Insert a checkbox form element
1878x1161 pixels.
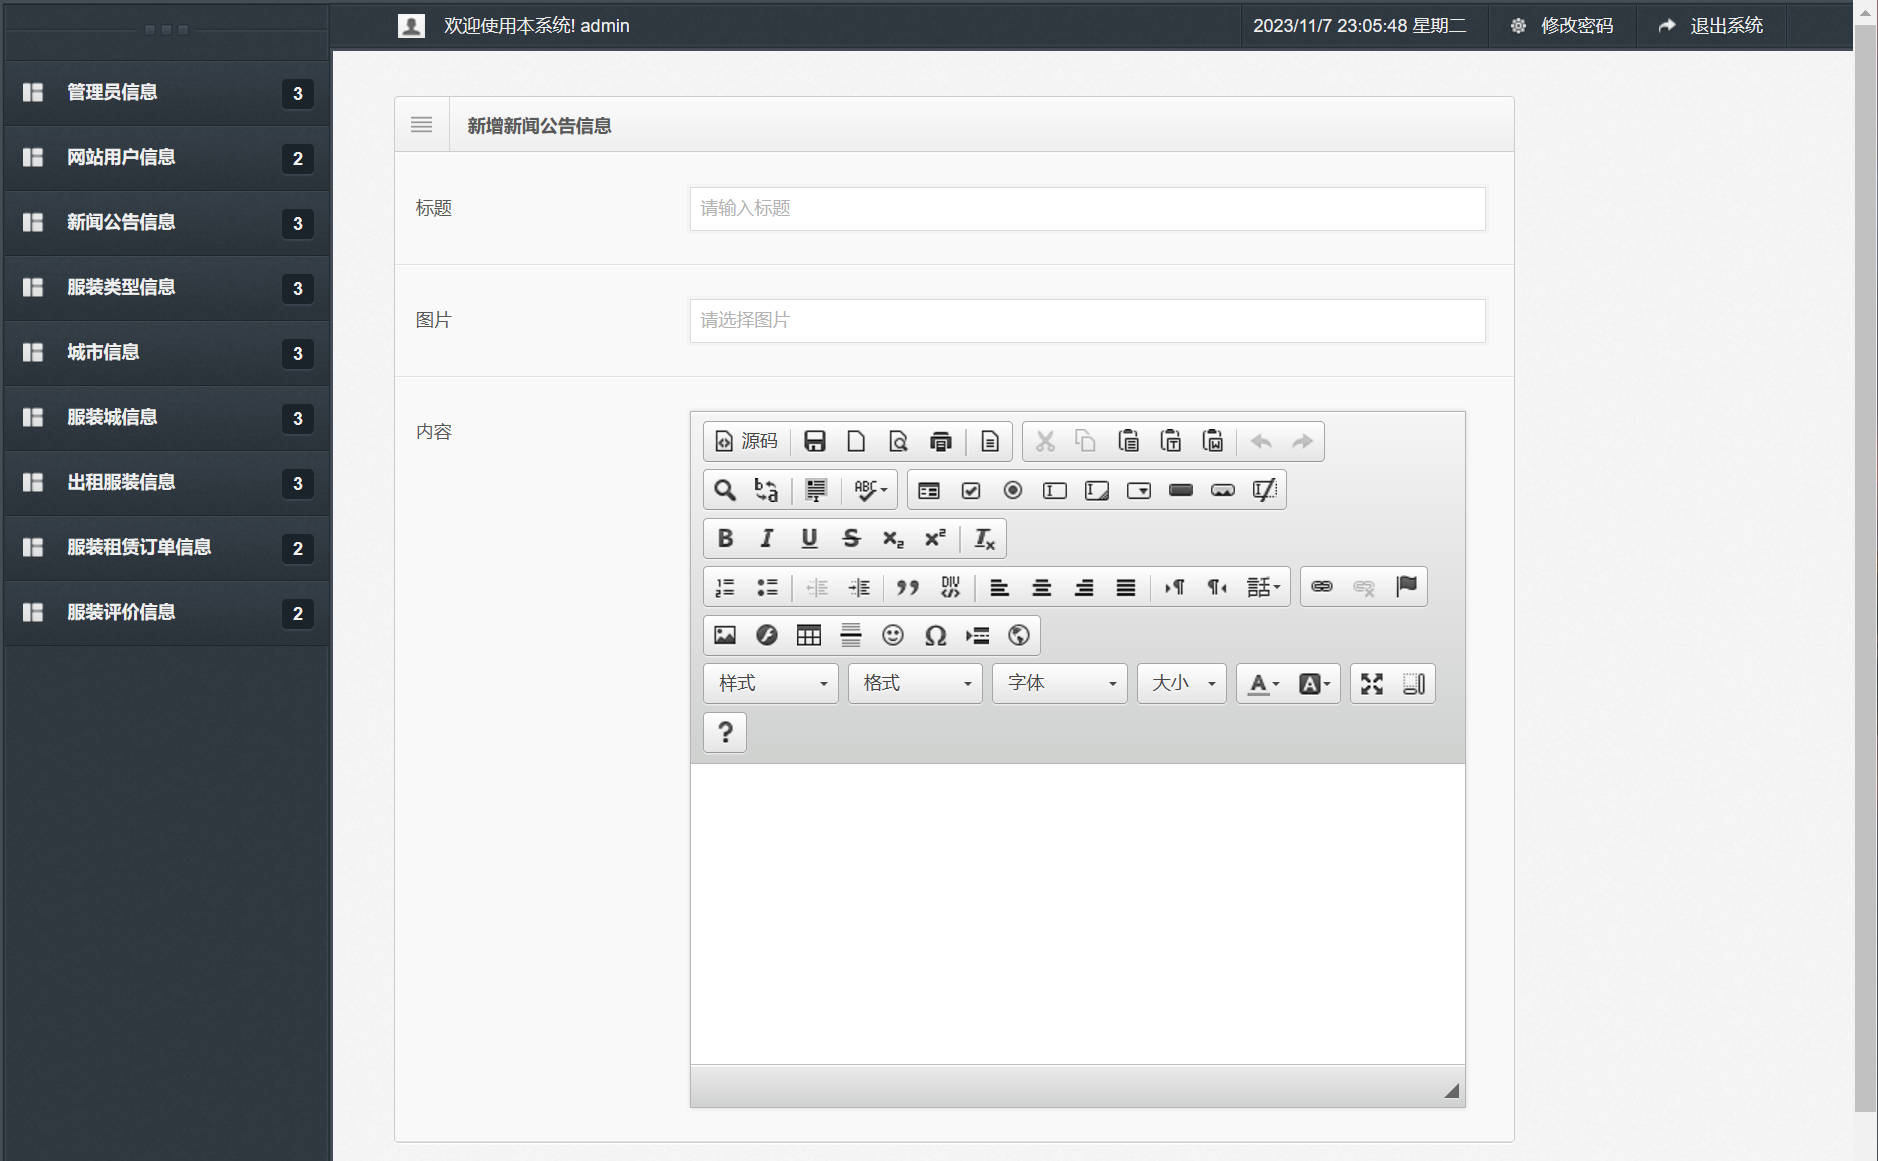click(x=970, y=490)
